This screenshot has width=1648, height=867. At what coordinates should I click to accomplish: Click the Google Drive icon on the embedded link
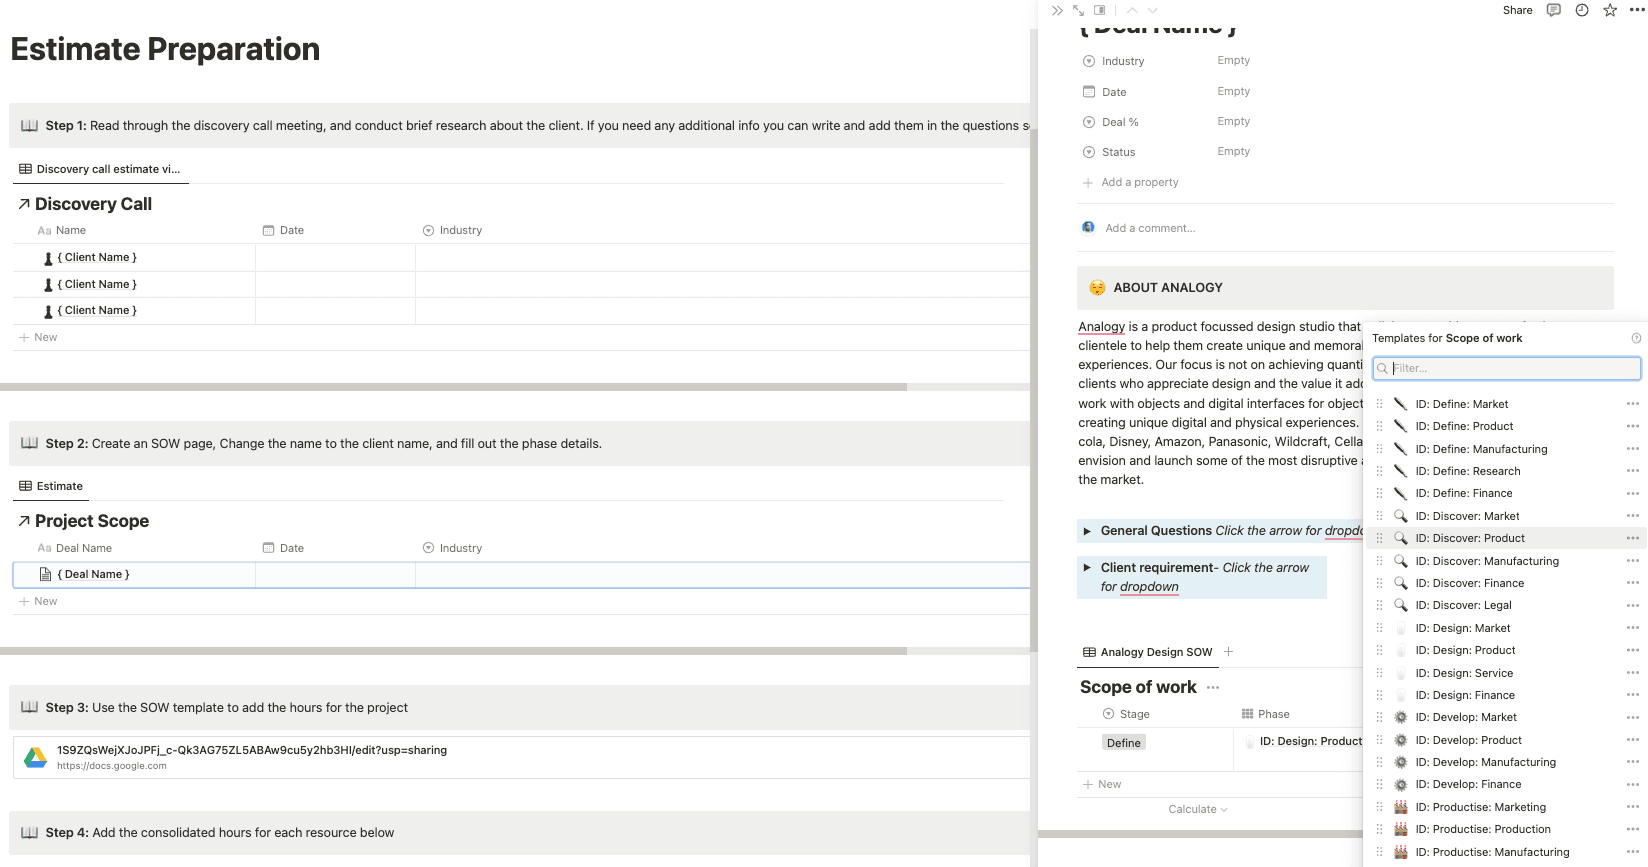pyautogui.click(x=36, y=757)
